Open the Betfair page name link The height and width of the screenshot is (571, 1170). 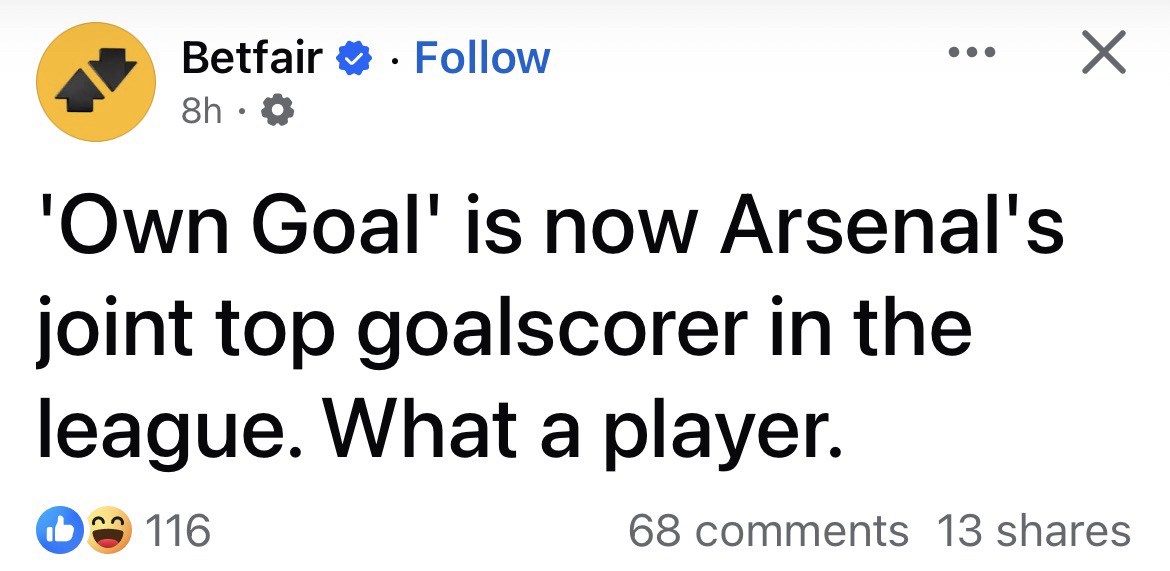click(252, 59)
